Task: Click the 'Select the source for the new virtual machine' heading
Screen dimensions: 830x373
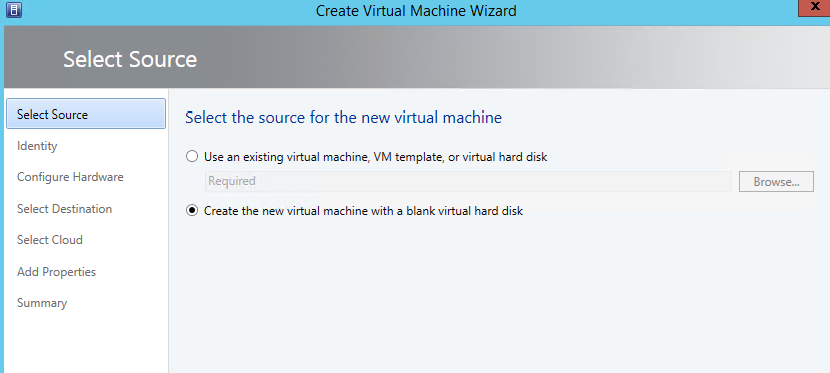Action: [344, 117]
